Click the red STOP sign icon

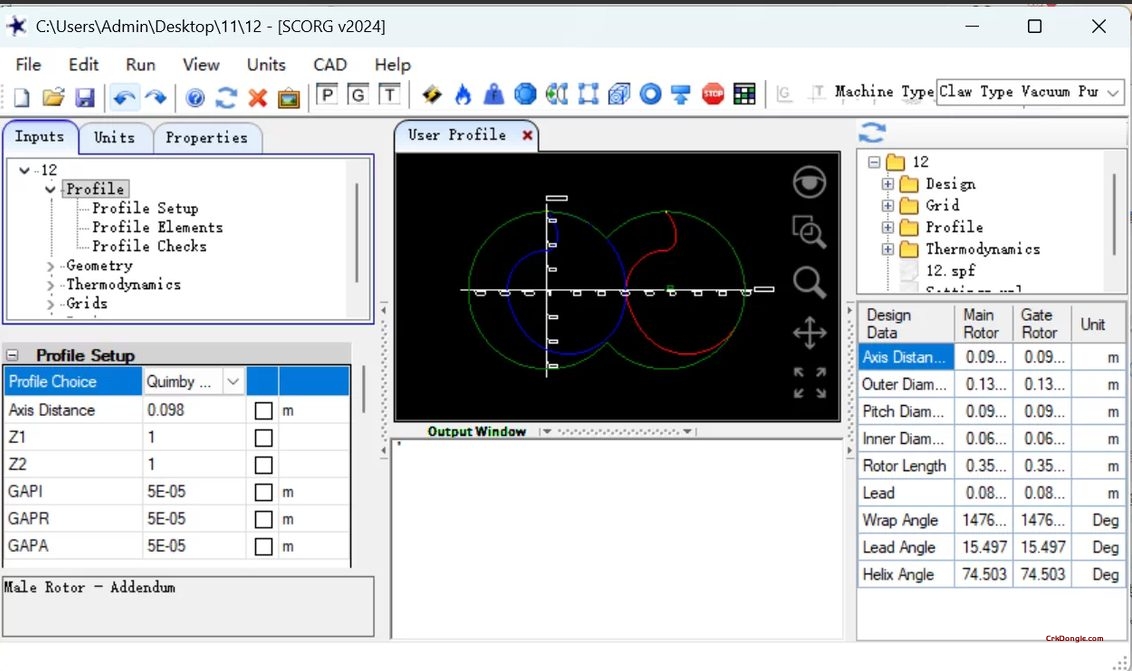coord(713,94)
